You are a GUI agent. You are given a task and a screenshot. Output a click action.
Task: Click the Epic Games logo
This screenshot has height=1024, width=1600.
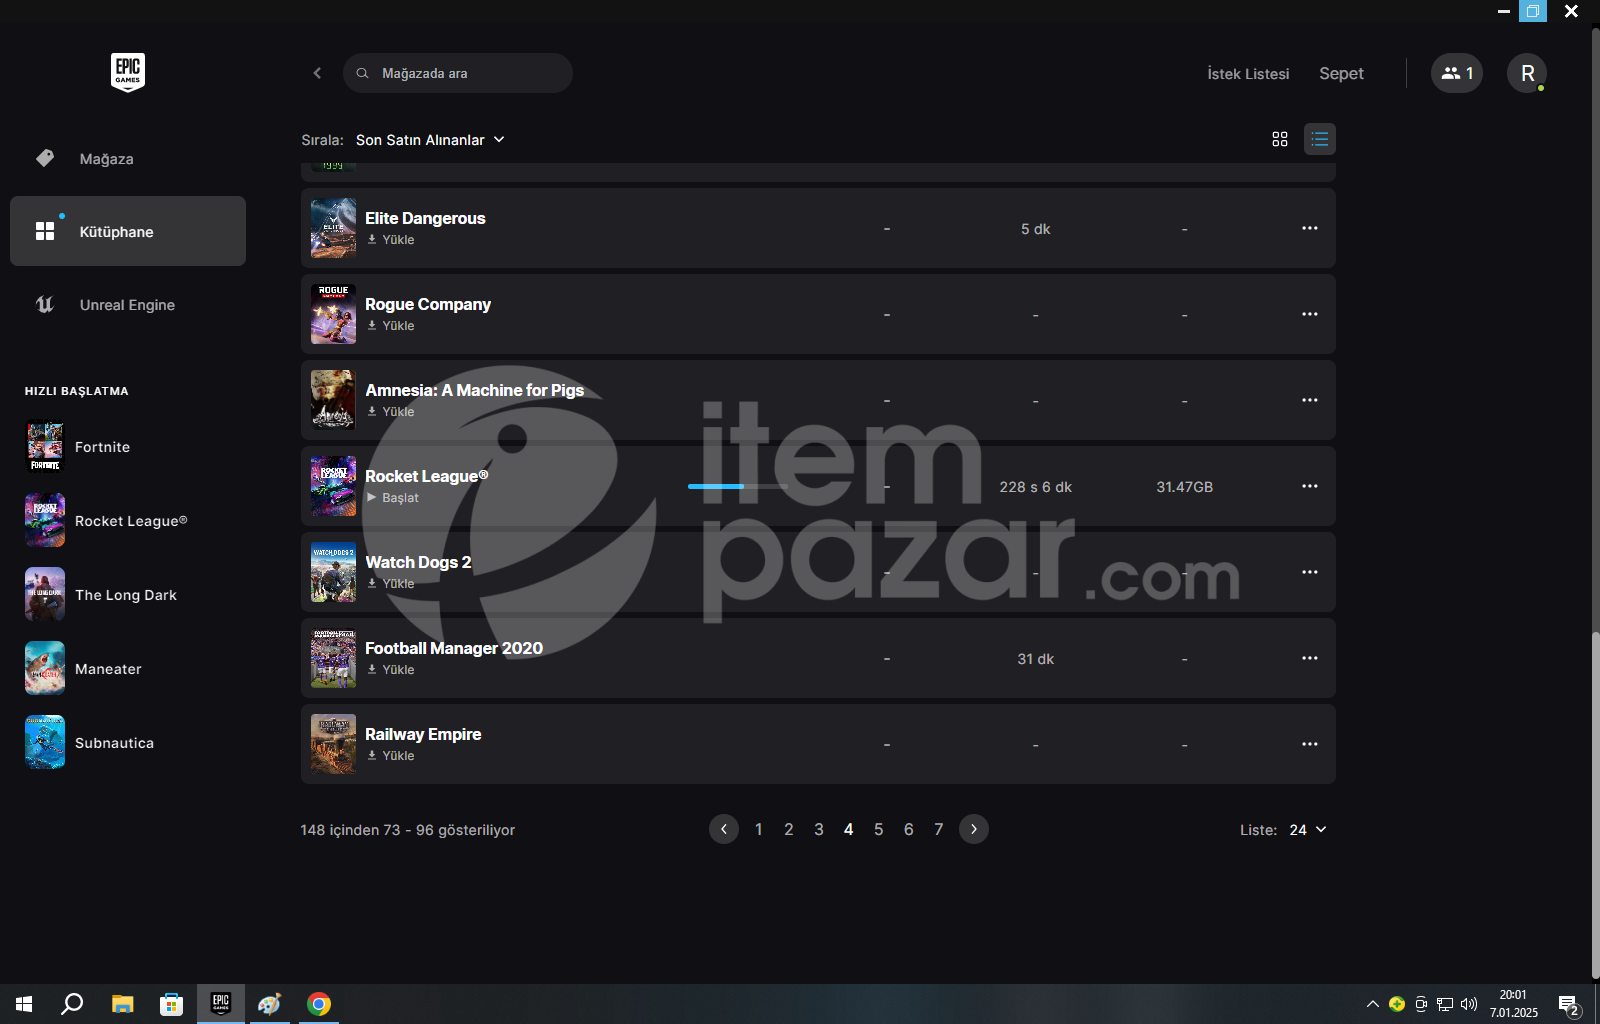point(128,72)
